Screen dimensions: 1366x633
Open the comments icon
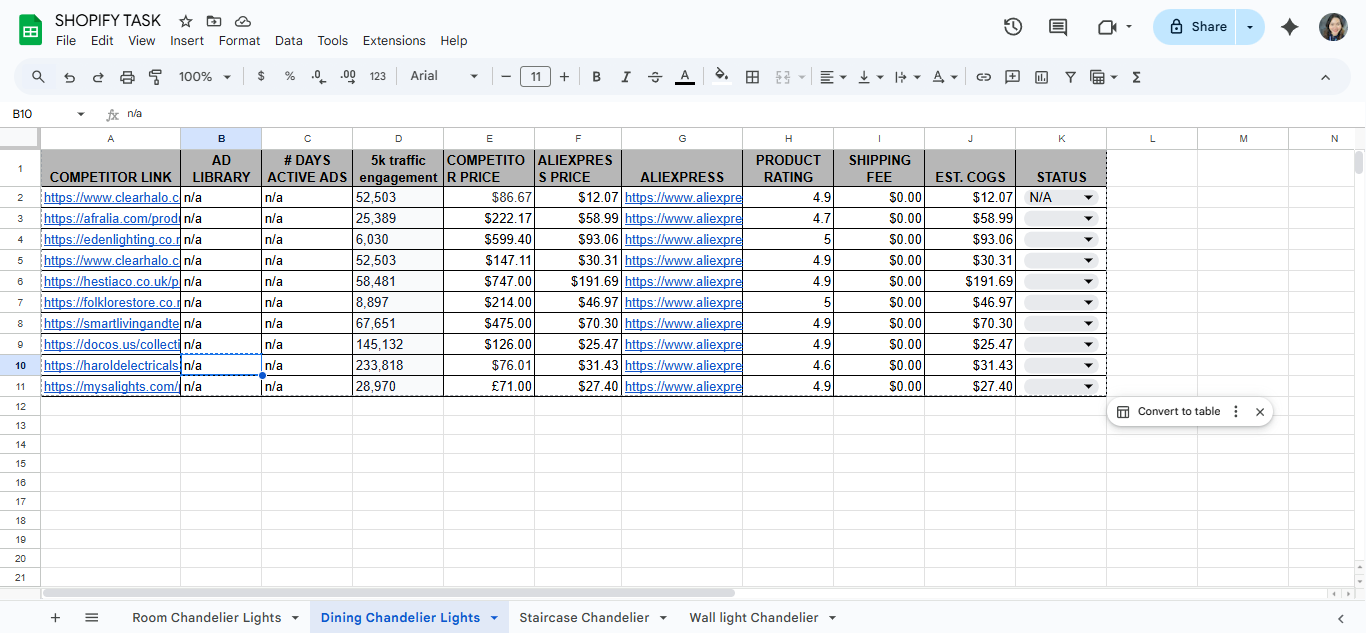coord(1057,27)
